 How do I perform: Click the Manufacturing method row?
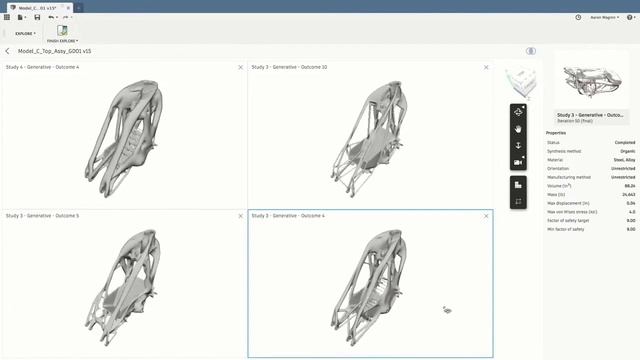coord(591,177)
